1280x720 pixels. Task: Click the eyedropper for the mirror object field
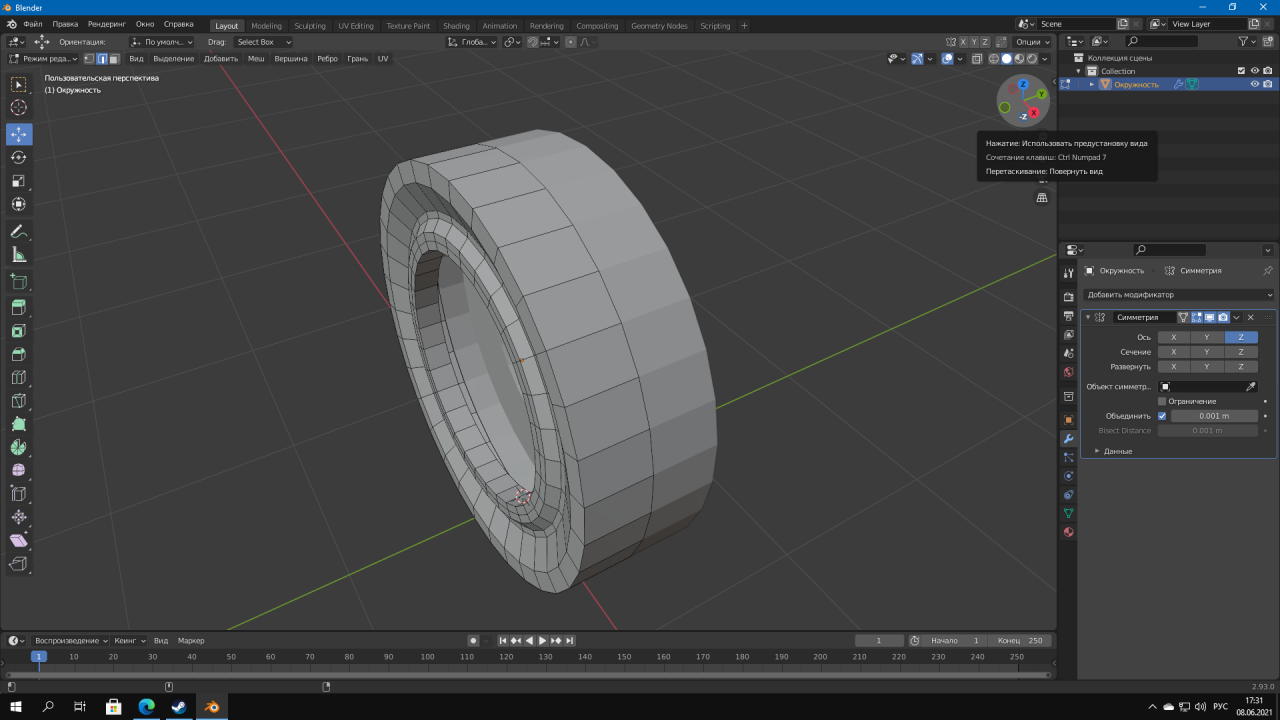tap(1250, 386)
